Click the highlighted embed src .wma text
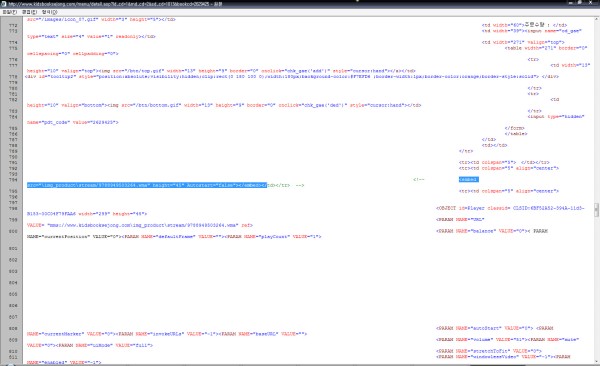The height and width of the screenshot is (366, 600). (x=147, y=185)
